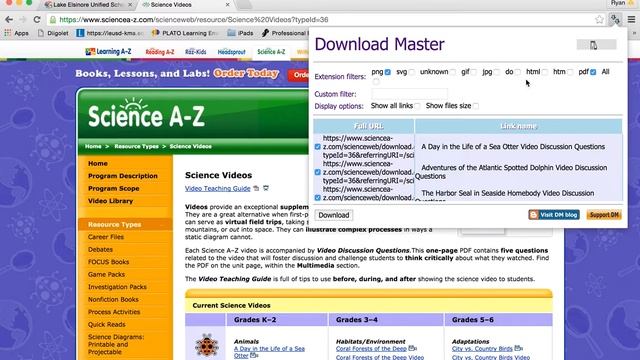Close the Lake Elsinore Unified tab
This screenshot has height=360, width=640.
130,4
